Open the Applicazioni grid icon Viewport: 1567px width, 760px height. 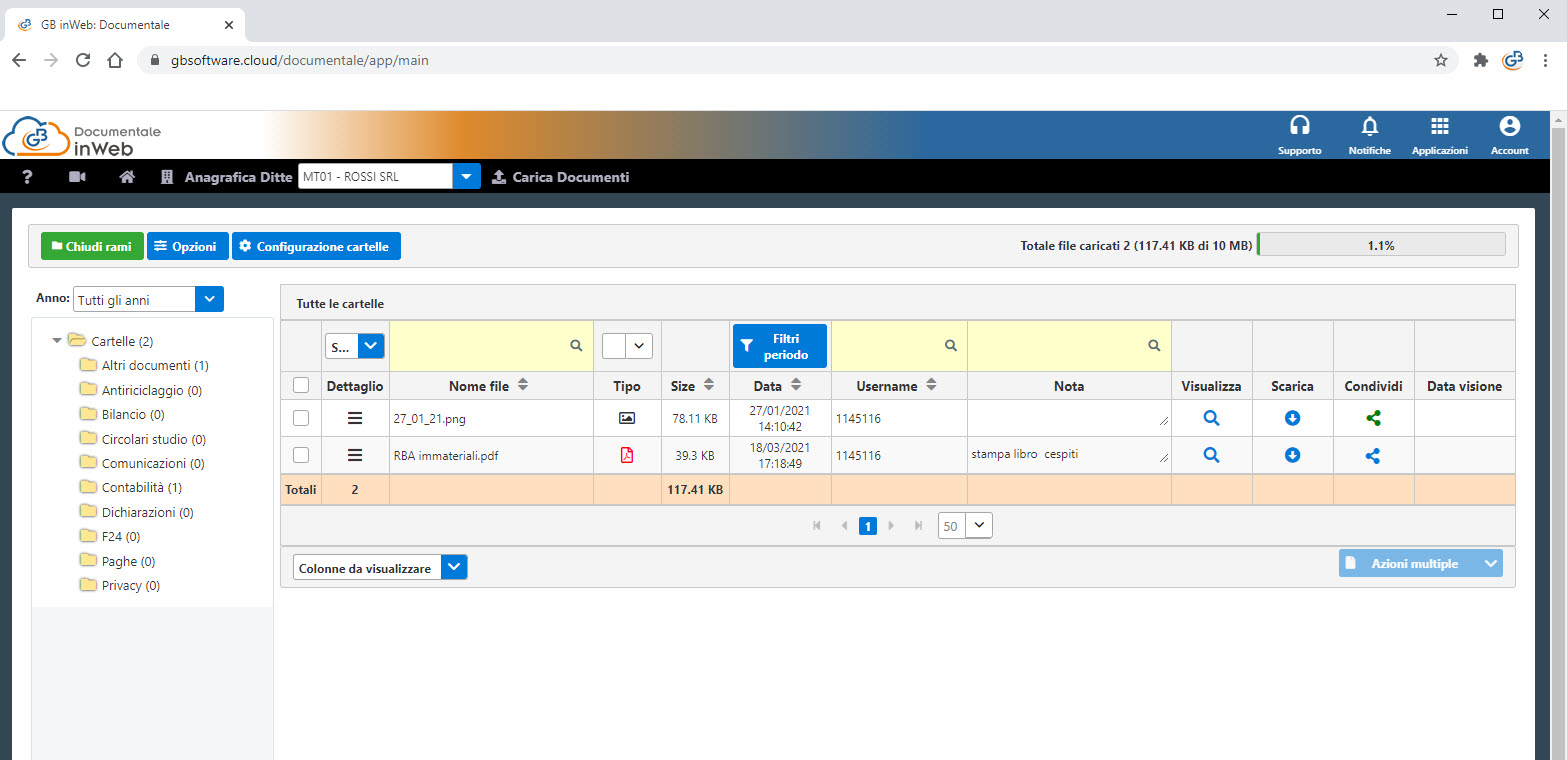pyautogui.click(x=1439, y=127)
